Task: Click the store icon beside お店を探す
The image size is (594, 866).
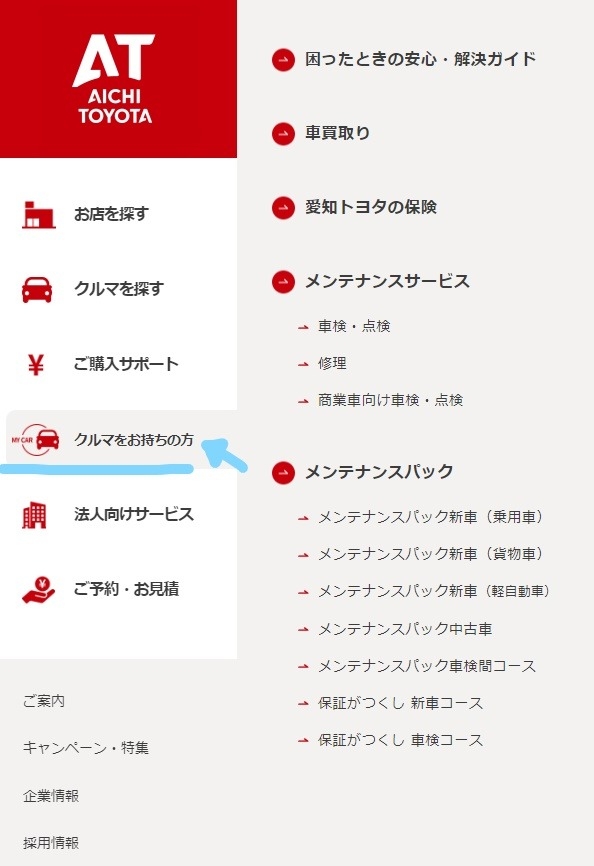Action: [38, 214]
